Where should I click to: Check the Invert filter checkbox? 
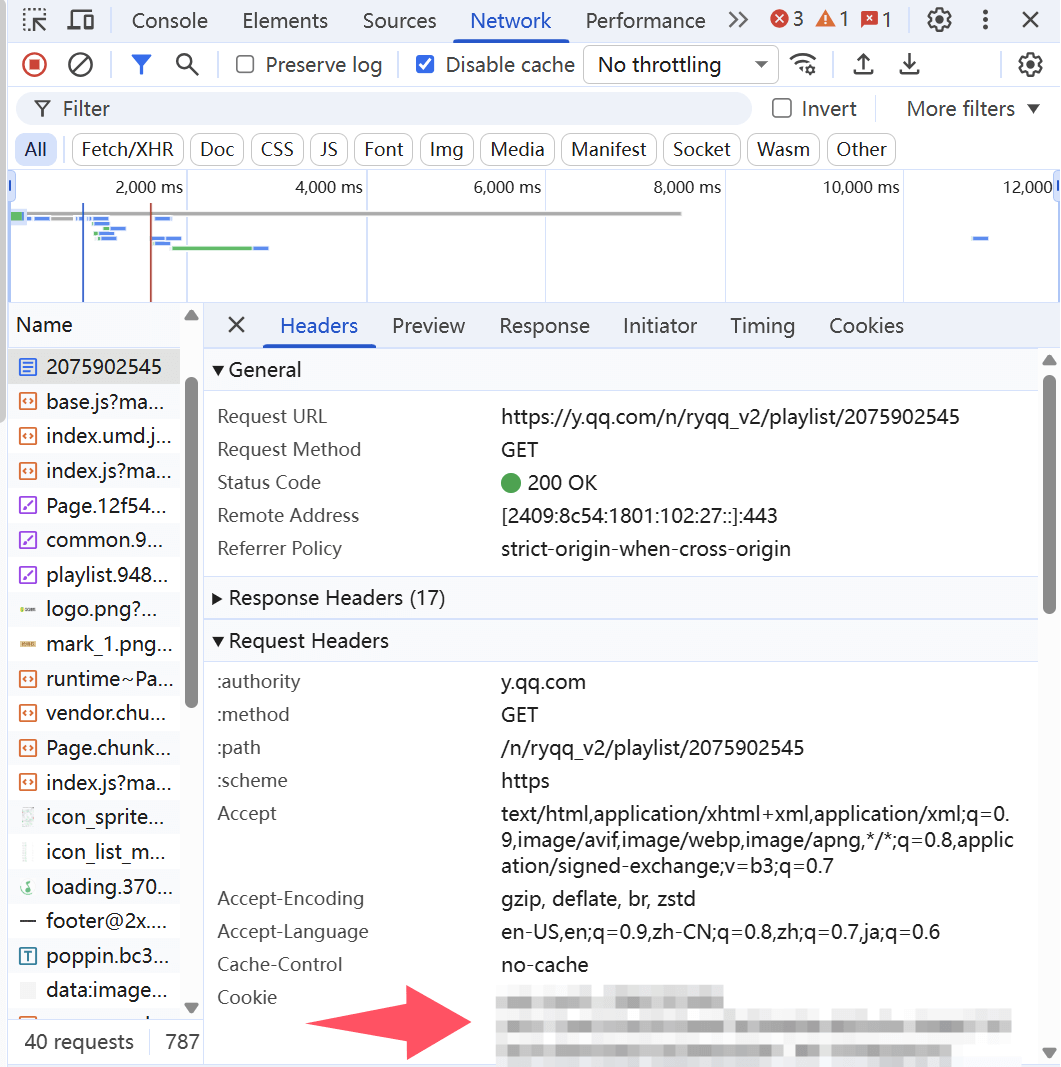782,109
